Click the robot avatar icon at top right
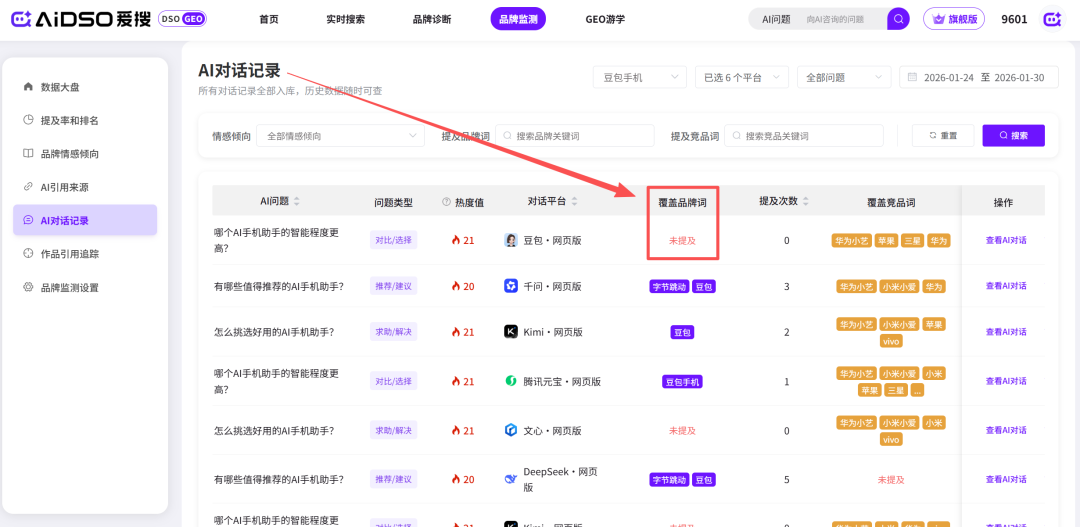This screenshot has height=527, width=1080. click(1051, 19)
